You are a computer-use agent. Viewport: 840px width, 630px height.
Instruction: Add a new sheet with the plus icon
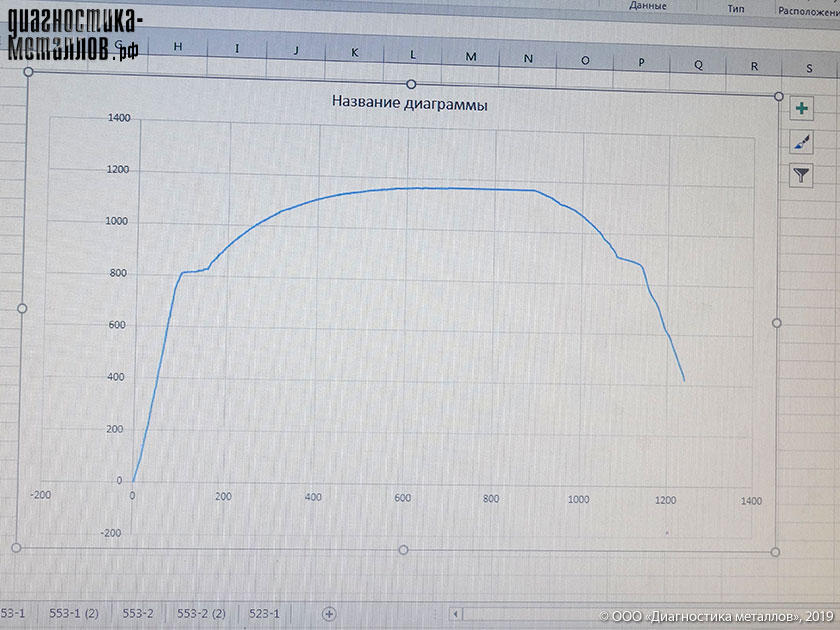pyautogui.click(x=329, y=614)
